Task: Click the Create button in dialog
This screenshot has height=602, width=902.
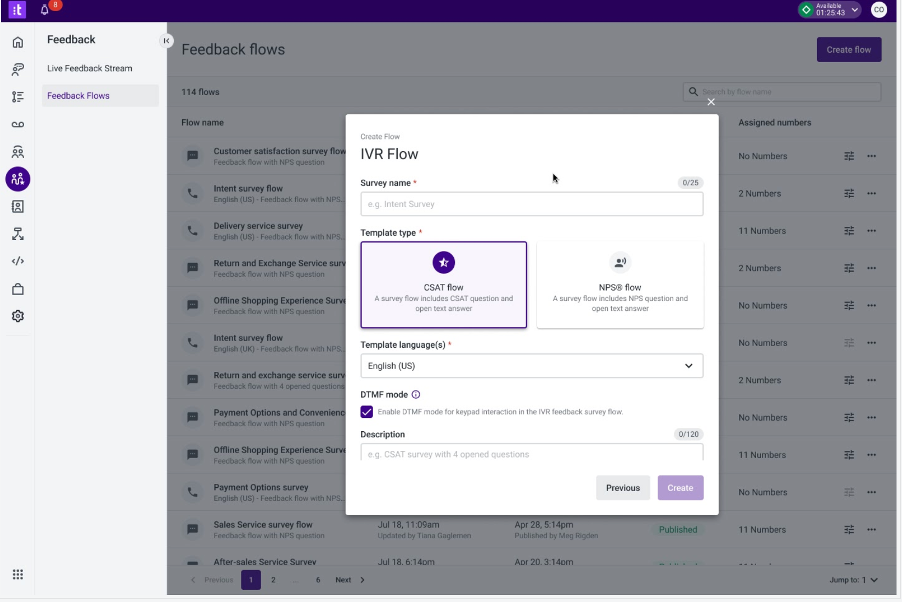Action: 681,487
